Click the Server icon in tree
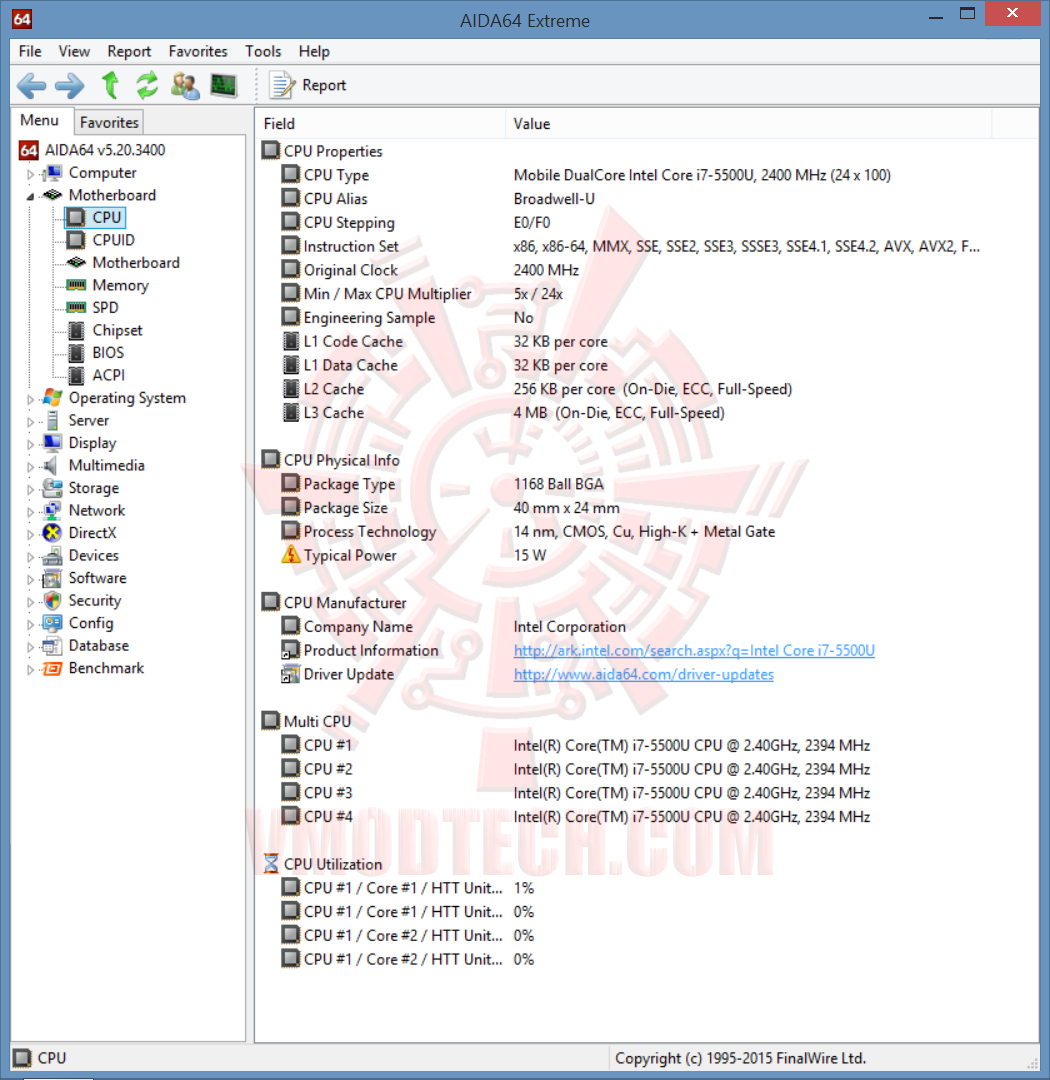 tap(52, 420)
